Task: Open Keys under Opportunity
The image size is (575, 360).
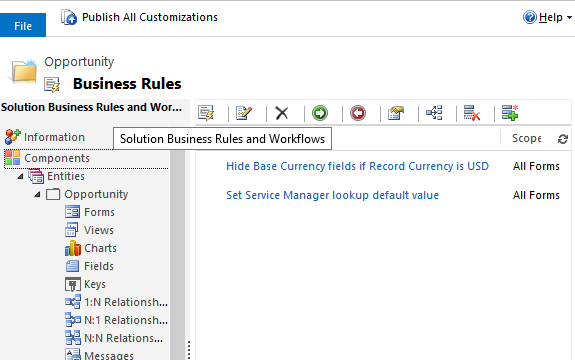Action: coord(95,284)
